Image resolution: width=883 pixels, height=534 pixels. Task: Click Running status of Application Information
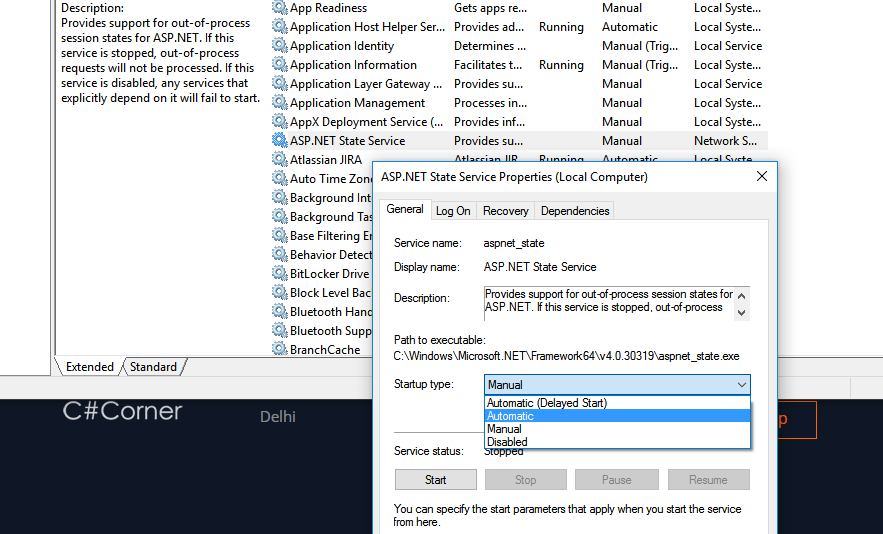pos(561,65)
